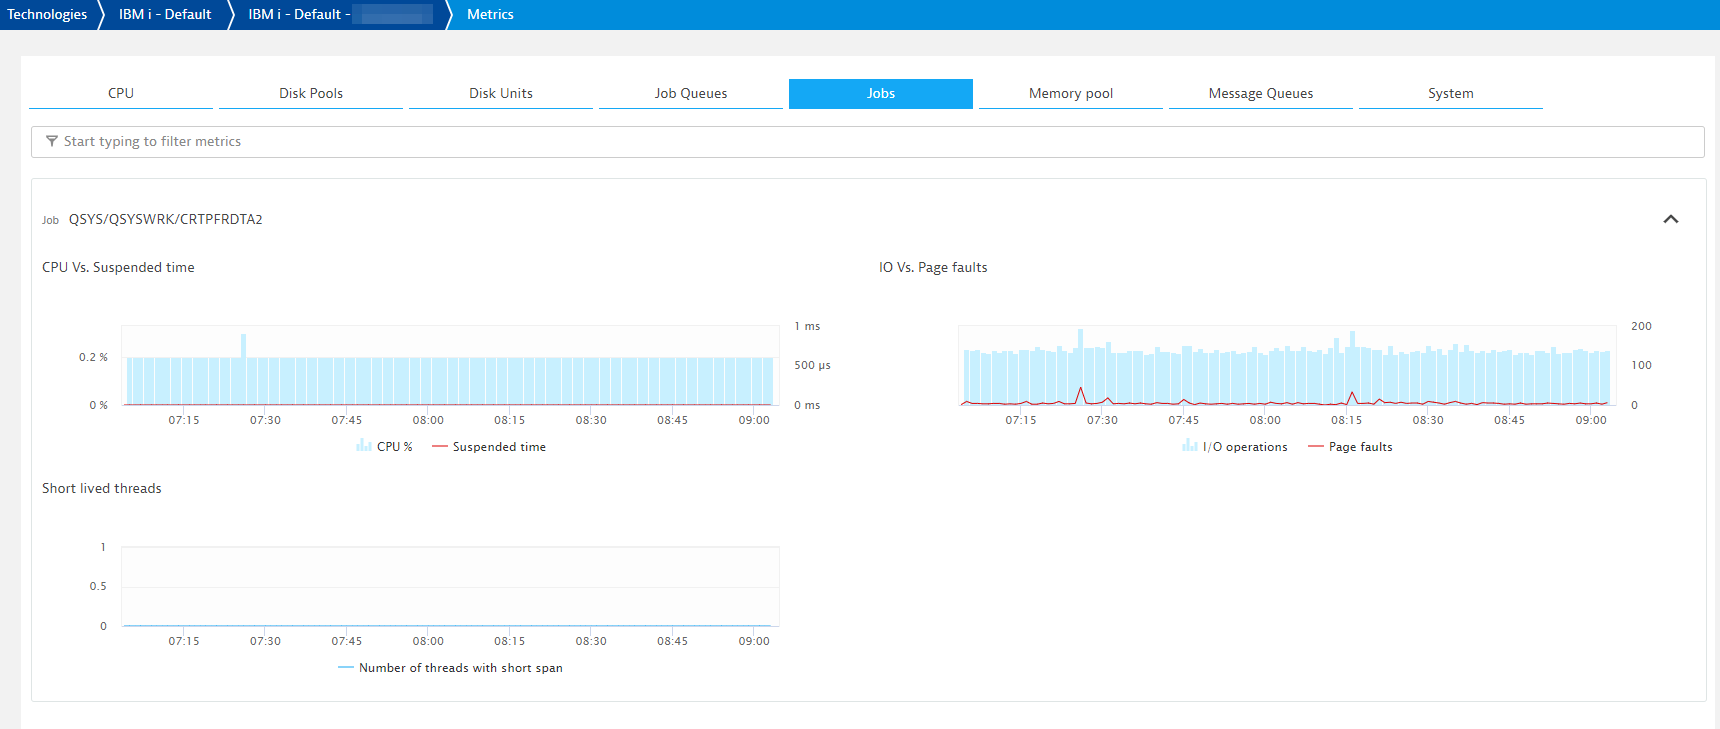Click the CPU Vs. Suspended time title
Image resolution: width=1720 pixels, height=729 pixels.
118,267
